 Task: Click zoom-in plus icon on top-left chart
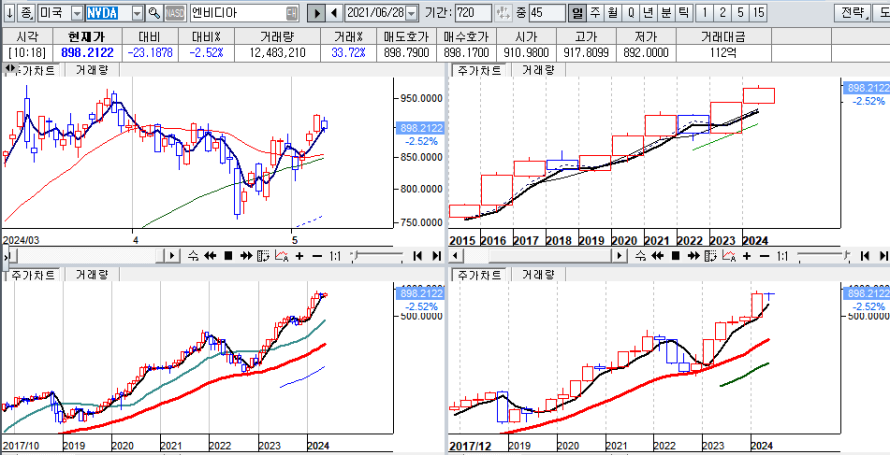[299, 256]
